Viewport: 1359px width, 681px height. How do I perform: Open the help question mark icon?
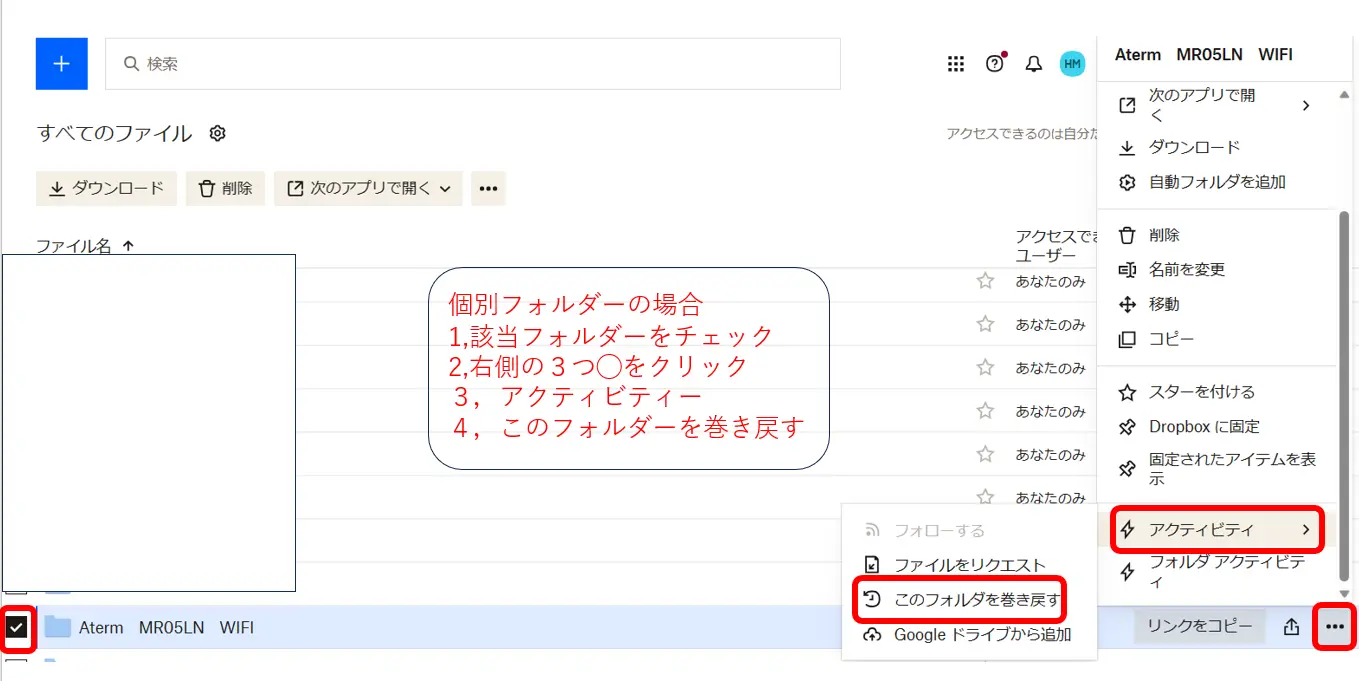pos(994,64)
